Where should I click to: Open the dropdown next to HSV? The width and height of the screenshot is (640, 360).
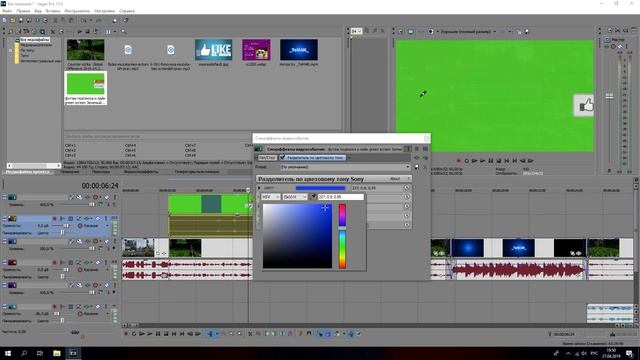295,197
